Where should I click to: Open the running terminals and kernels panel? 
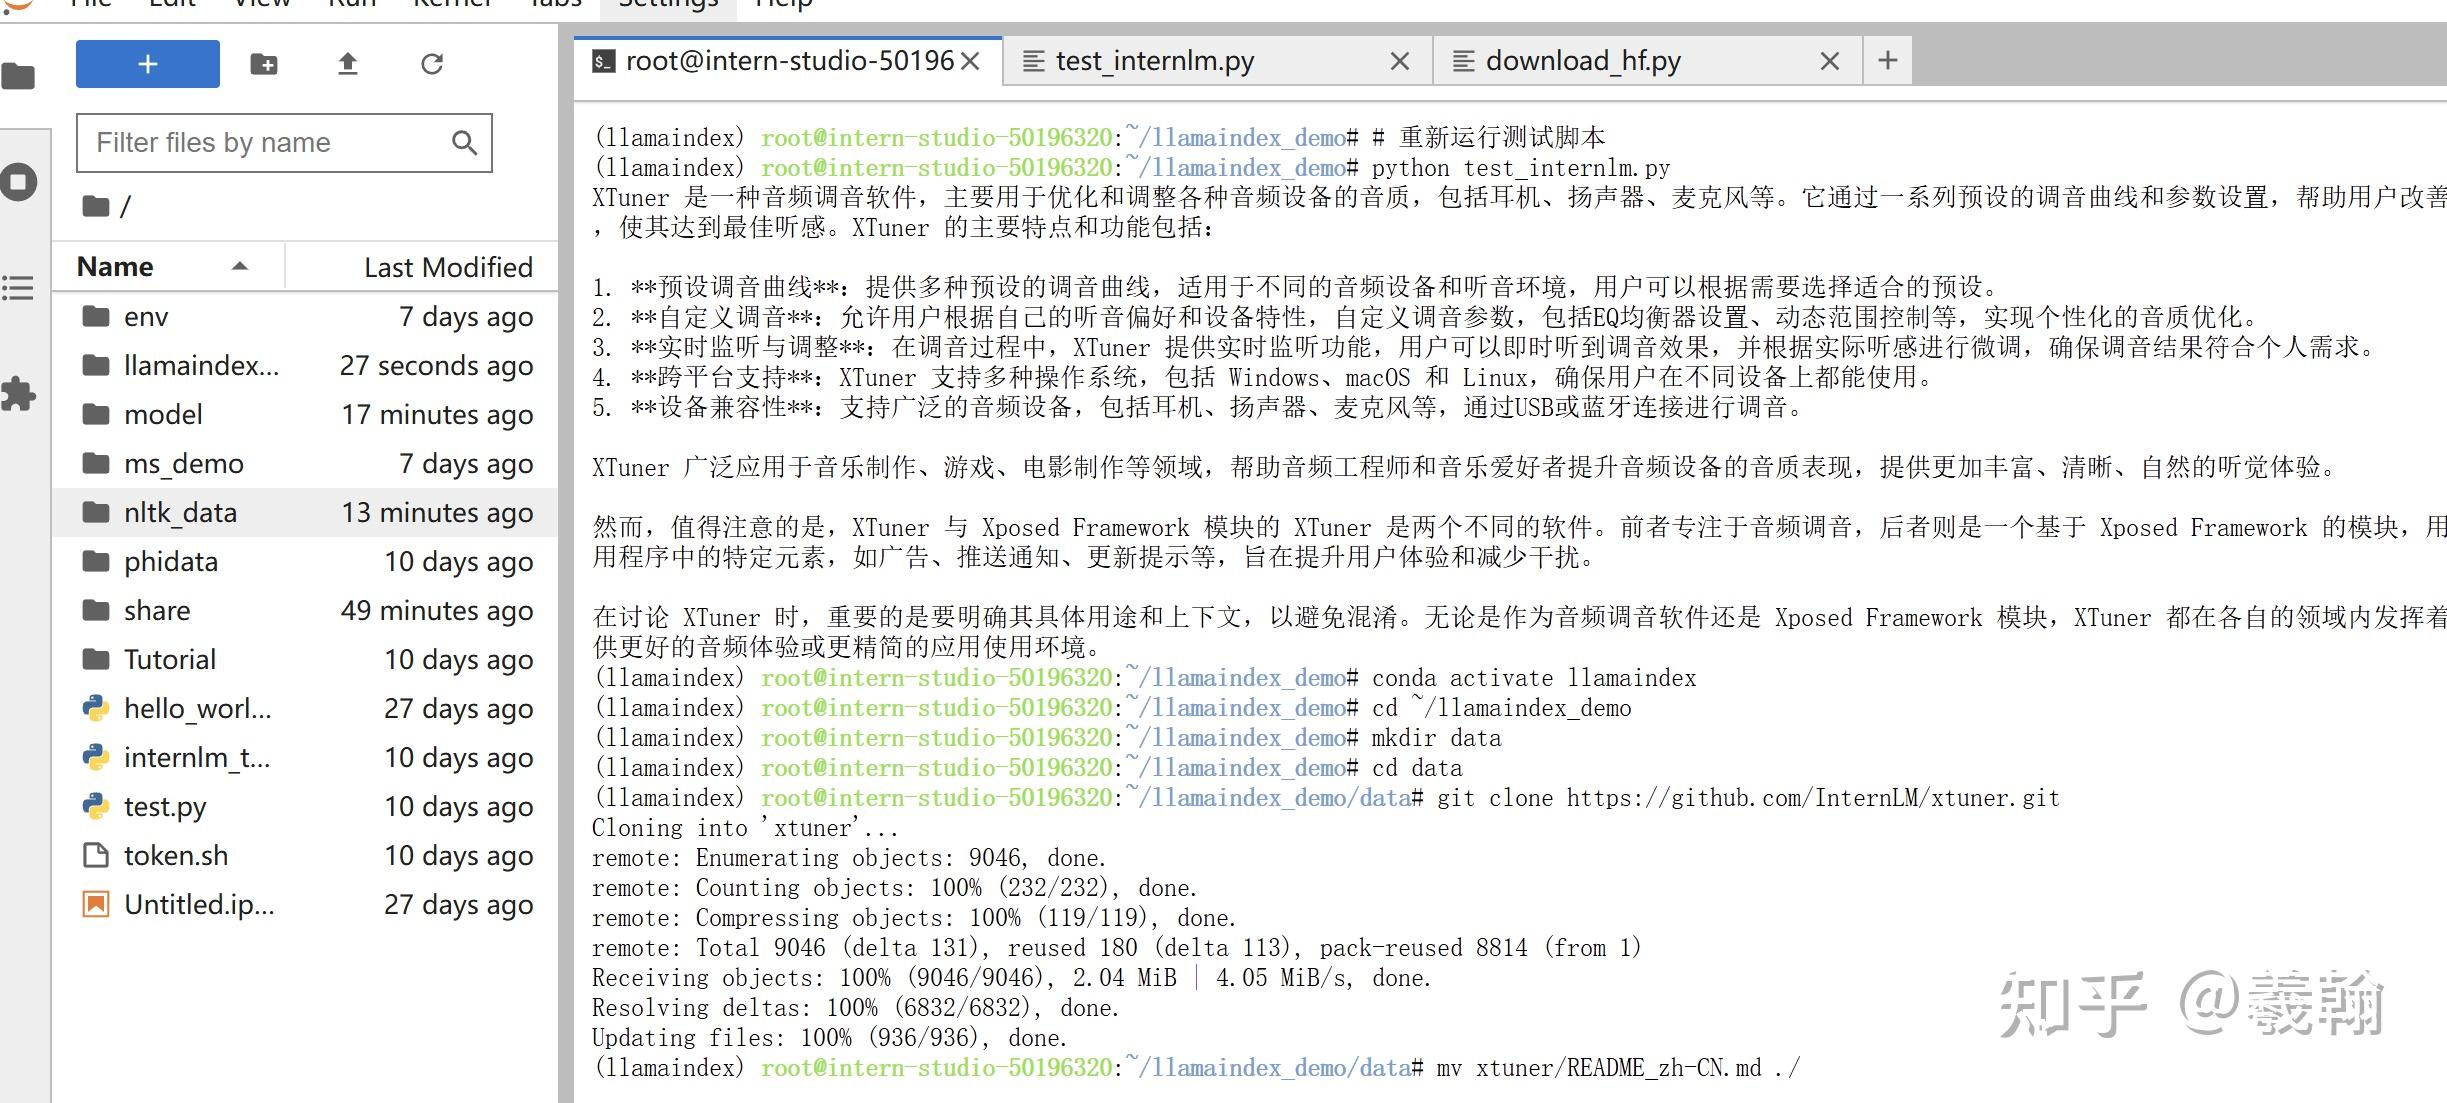click(x=20, y=182)
